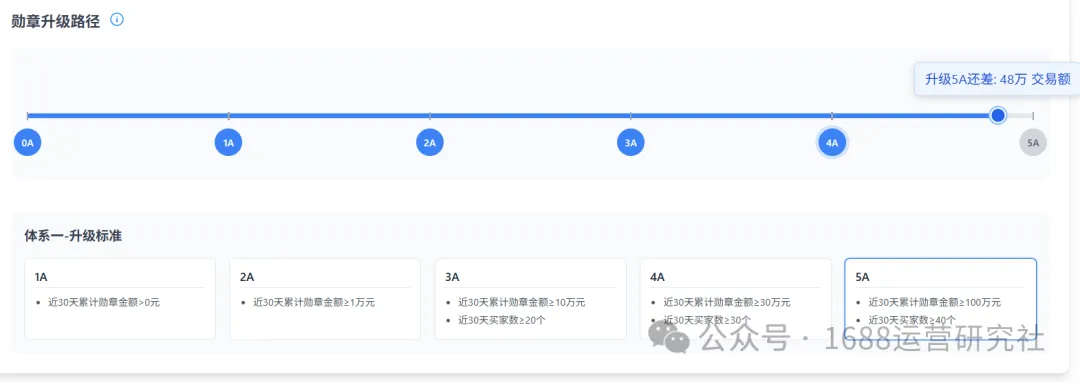Open the 2A upgrade standard card
The width and height of the screenshot is (1080, 382).
(325, 299)
